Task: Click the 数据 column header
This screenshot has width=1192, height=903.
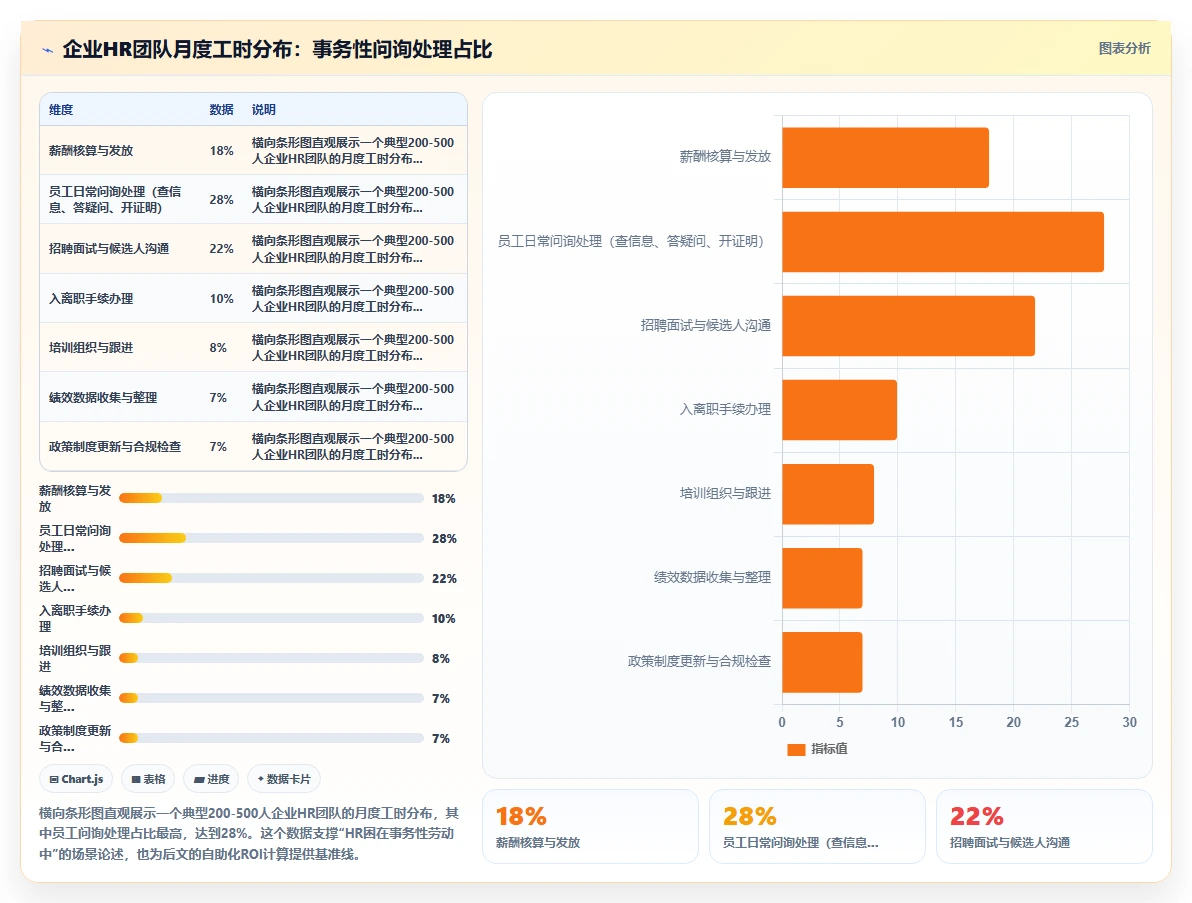Action: 221,109
